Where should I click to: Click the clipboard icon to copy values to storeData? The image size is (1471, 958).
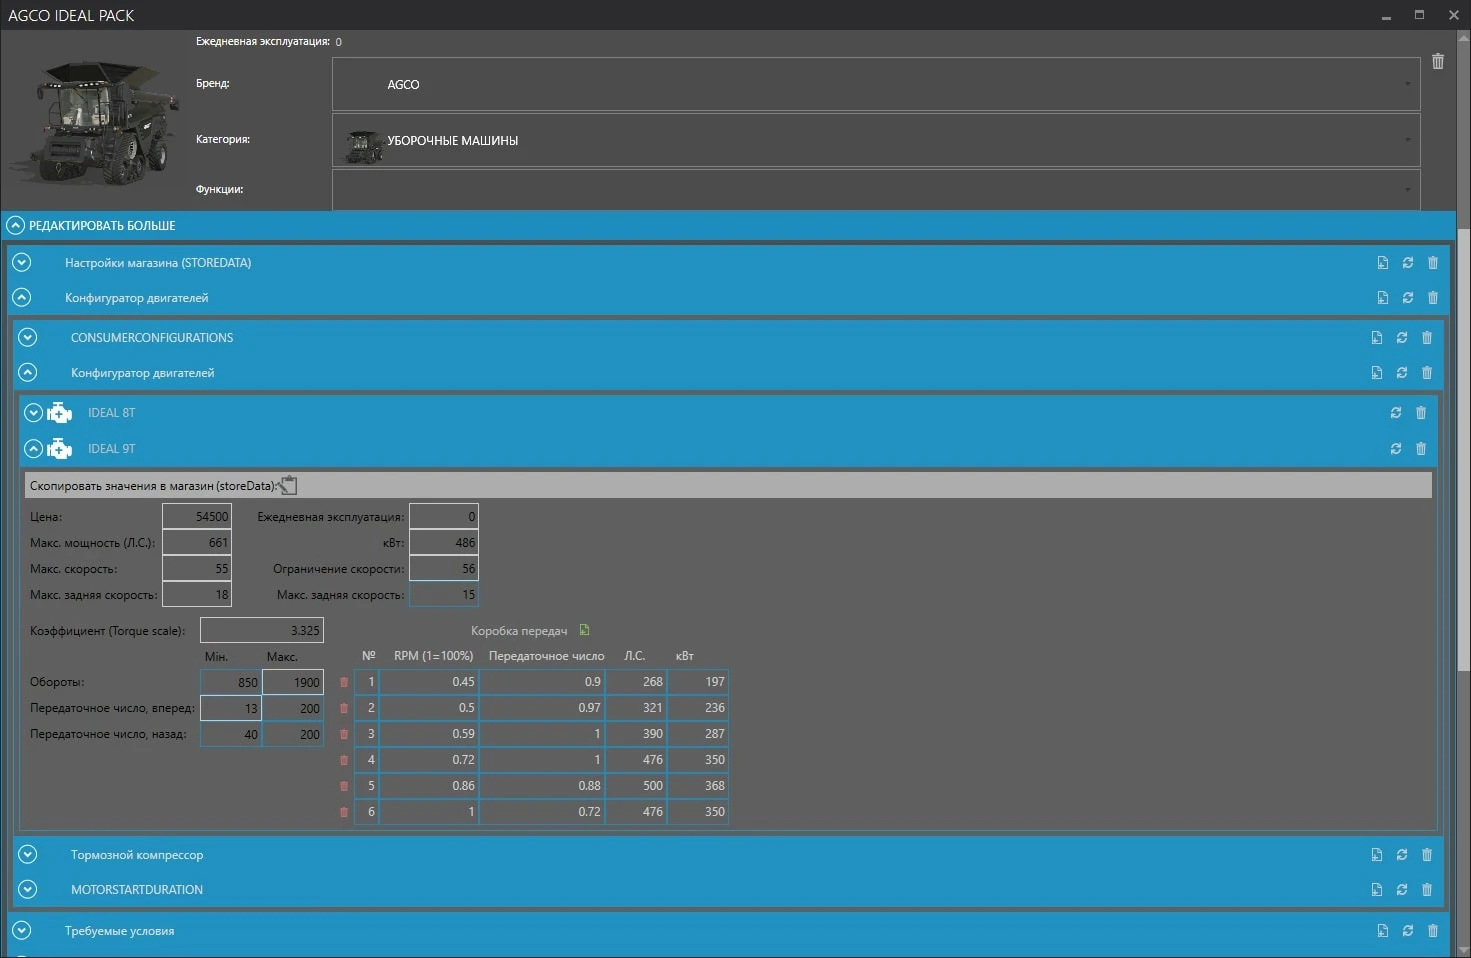(x=288, y=484)
